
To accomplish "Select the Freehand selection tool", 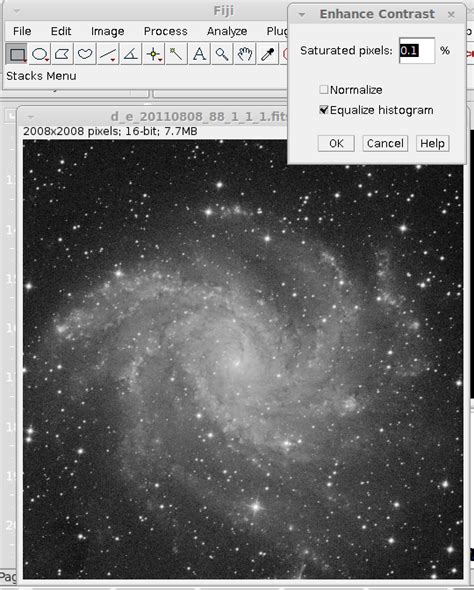I will 85,54.
